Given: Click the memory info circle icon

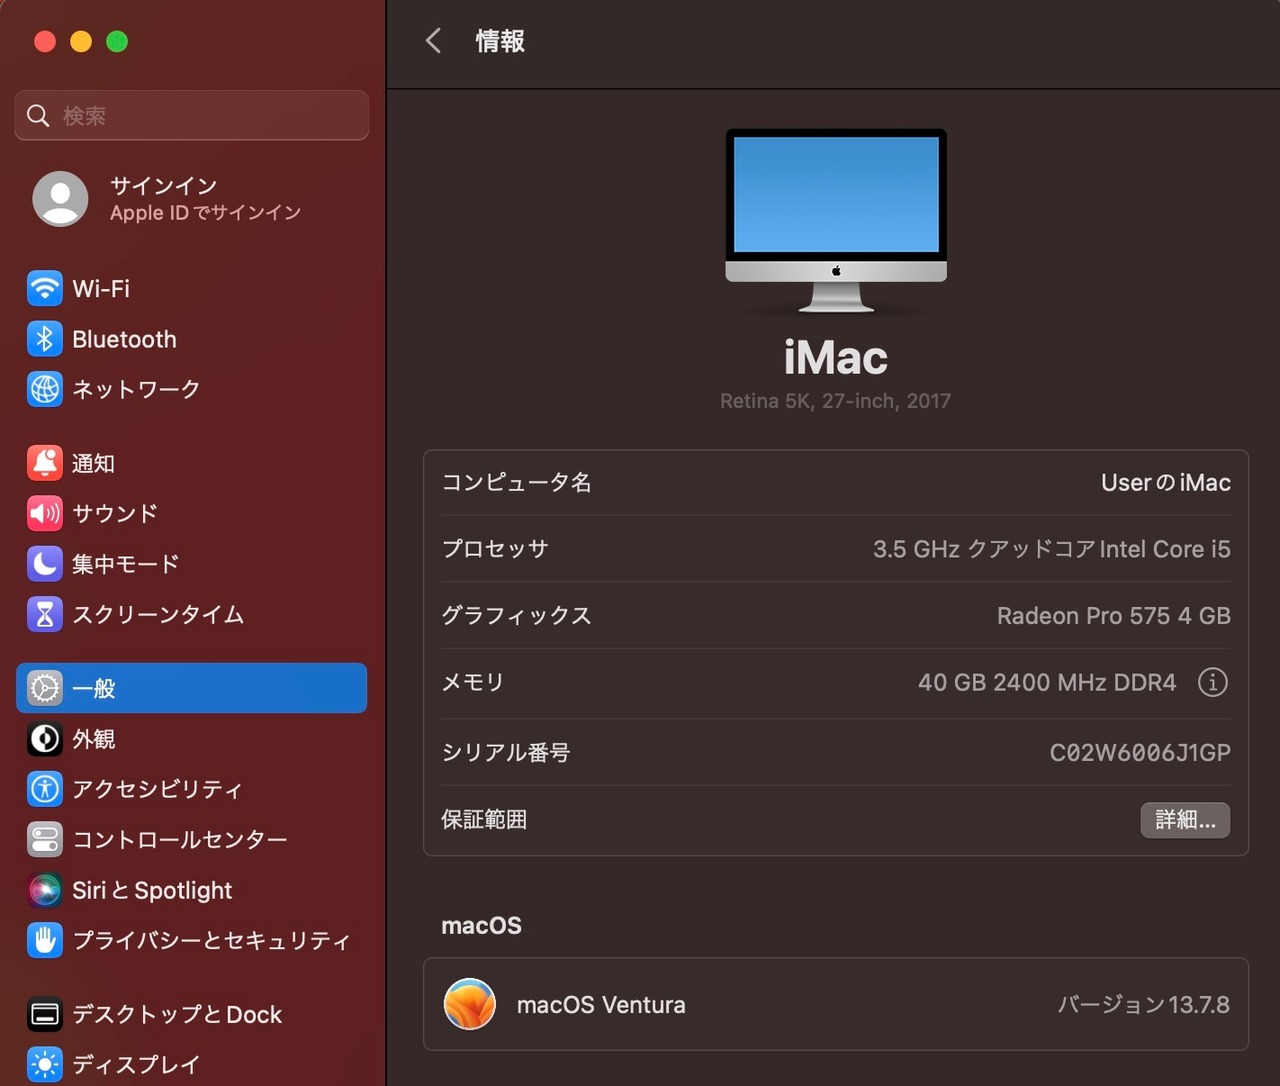Looking at the screenshot, I should coord(1212,682).
